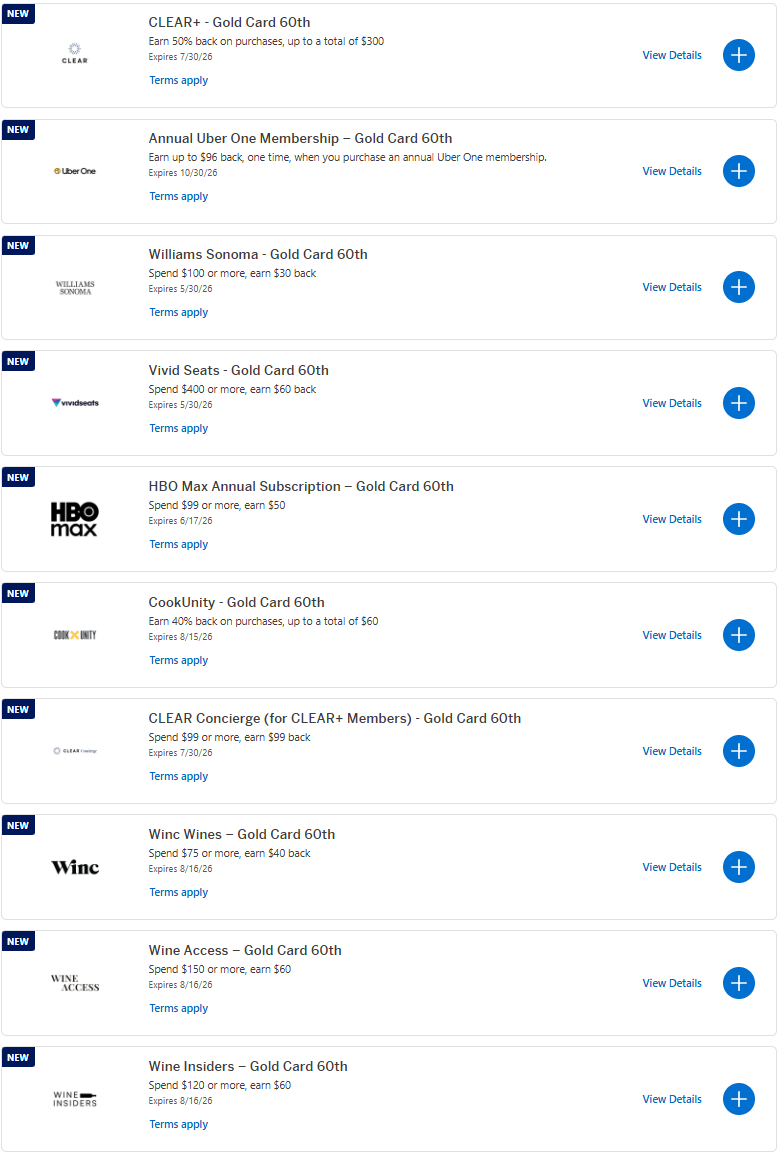Add the CLEAR Concierge offer
Image resolution: width=781 pixels, height=1154 pixels.
(x=738, y=751)
